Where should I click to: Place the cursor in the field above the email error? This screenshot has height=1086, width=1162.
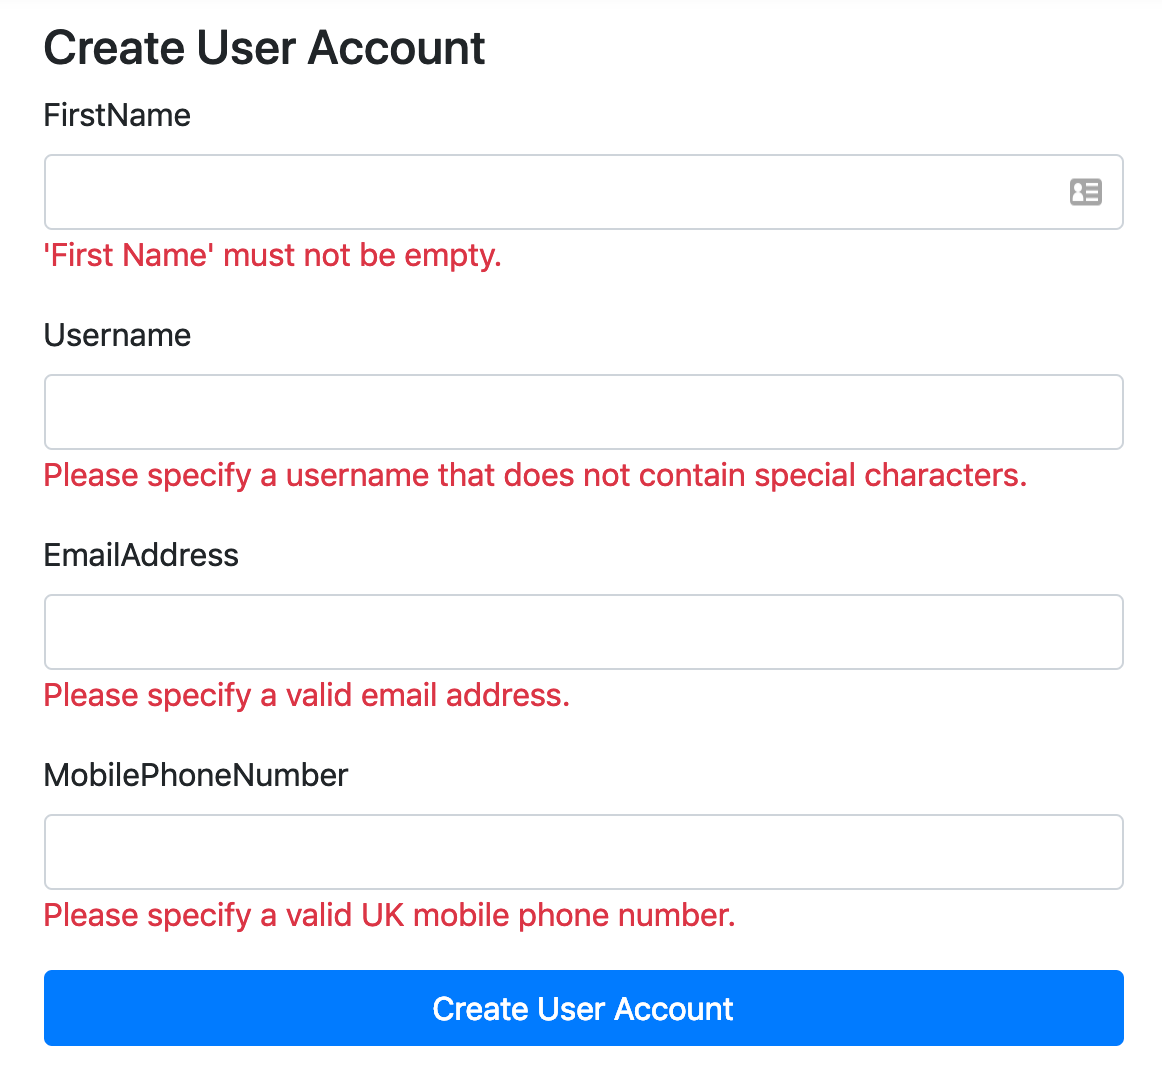pos(584,632)
